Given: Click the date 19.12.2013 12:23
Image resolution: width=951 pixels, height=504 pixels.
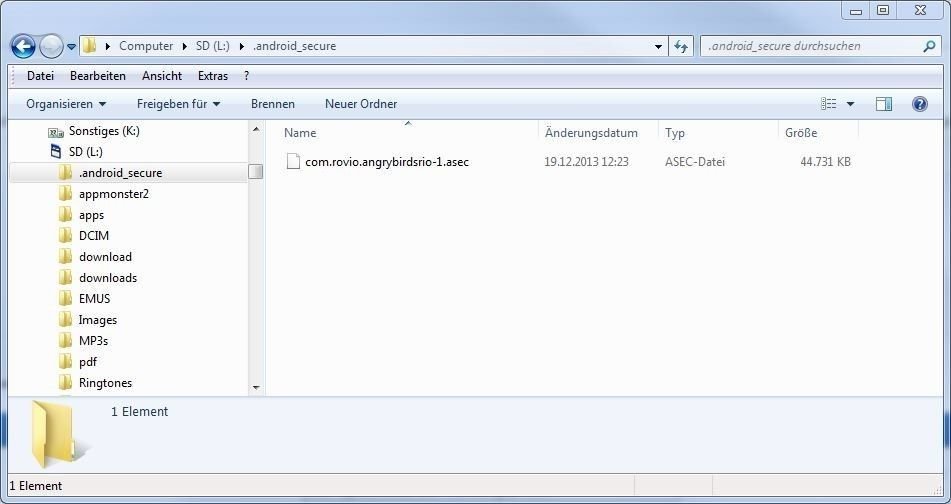Looking at the screenshot, I should coord(586,162).
